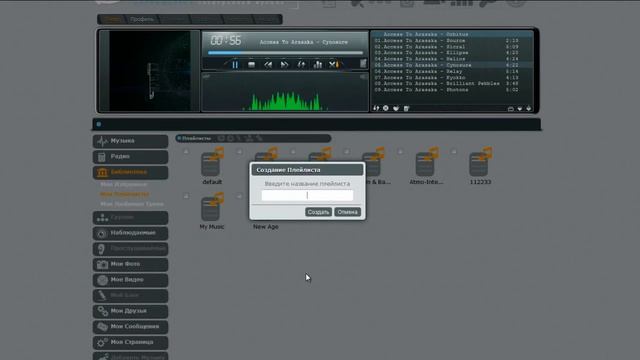The width and height of the screenshot is (640, 360).
Task: Click the New Age playlist label
Action: [x=266, y=227]
